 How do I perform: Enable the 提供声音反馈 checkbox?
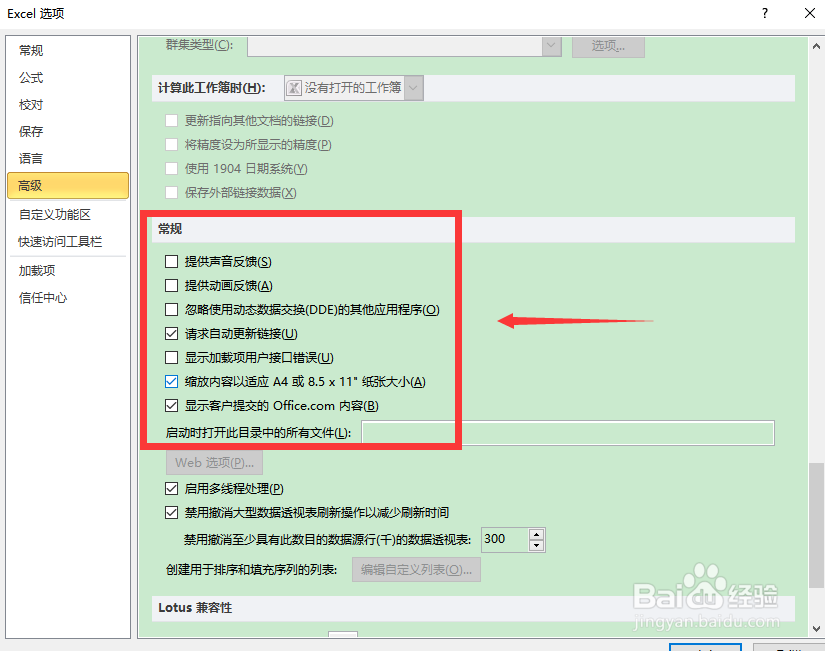tap(170, 261)
